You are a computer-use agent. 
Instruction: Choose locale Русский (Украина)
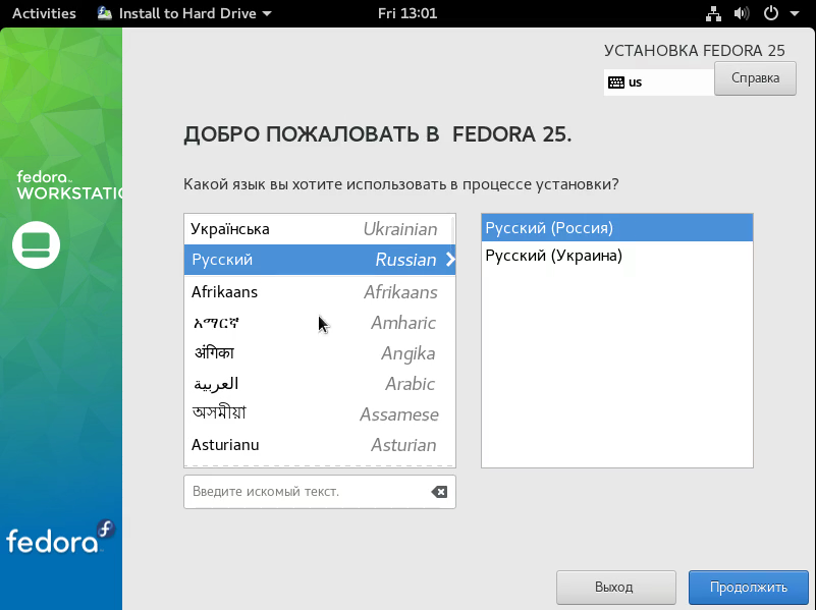click(617, 256)
